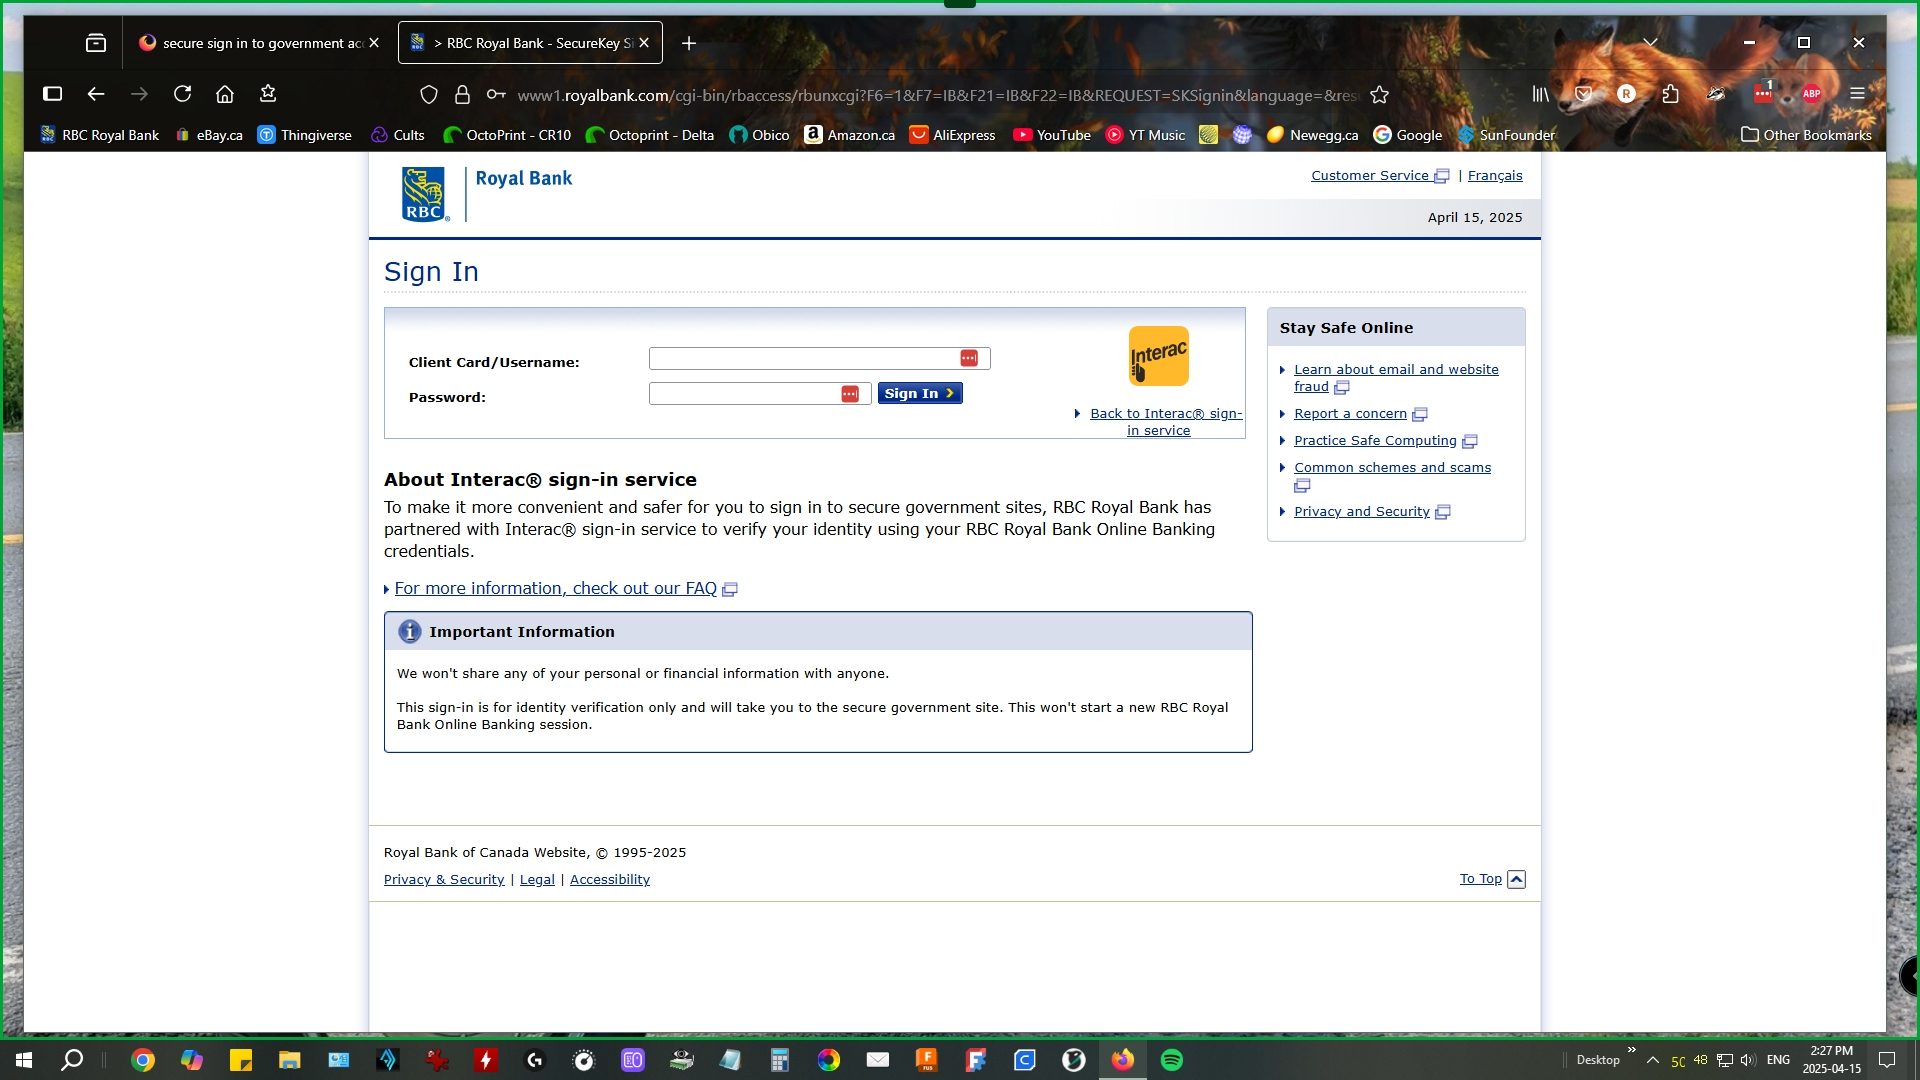This screenshot has width=1920, height=1080.
Task: Switch language with the Français link
Action: (1495, 176)
